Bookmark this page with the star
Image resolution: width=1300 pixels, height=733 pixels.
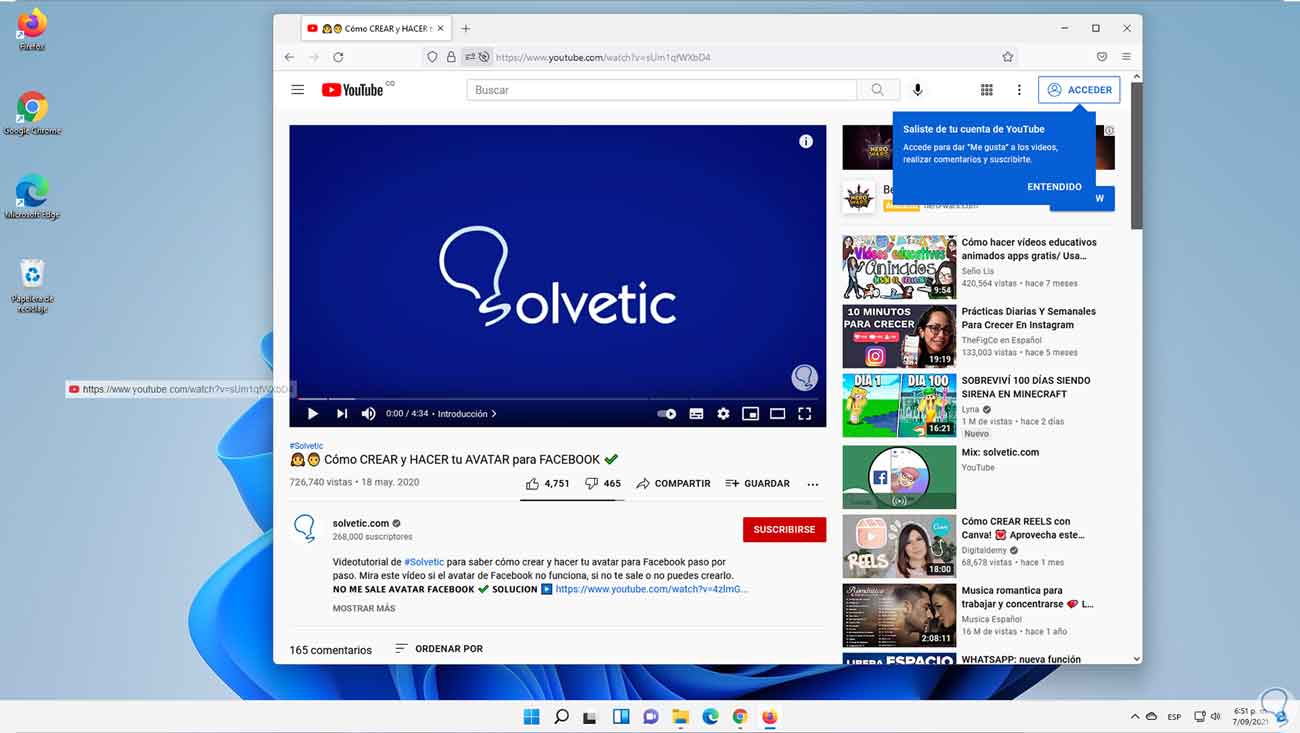1008,57
